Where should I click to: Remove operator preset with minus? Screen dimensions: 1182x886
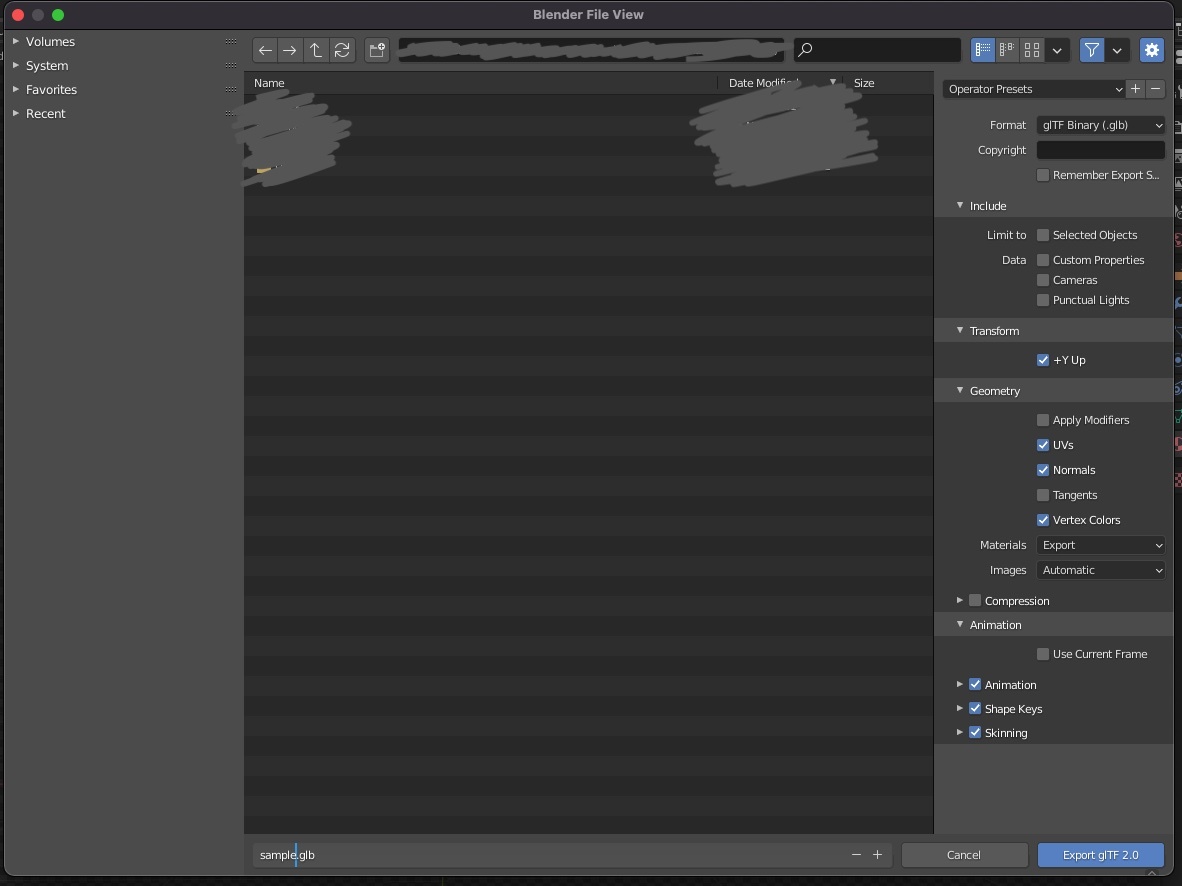click(1156, 89)
